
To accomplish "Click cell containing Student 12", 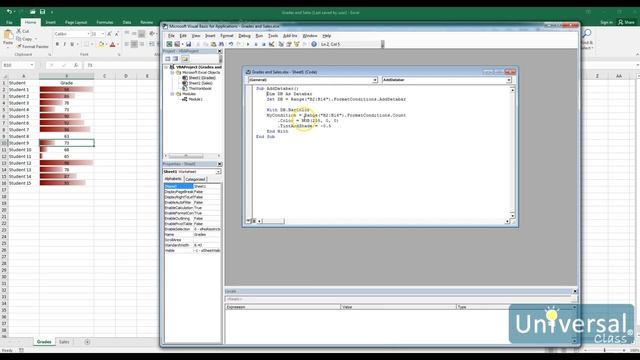I will pos(23,163).
